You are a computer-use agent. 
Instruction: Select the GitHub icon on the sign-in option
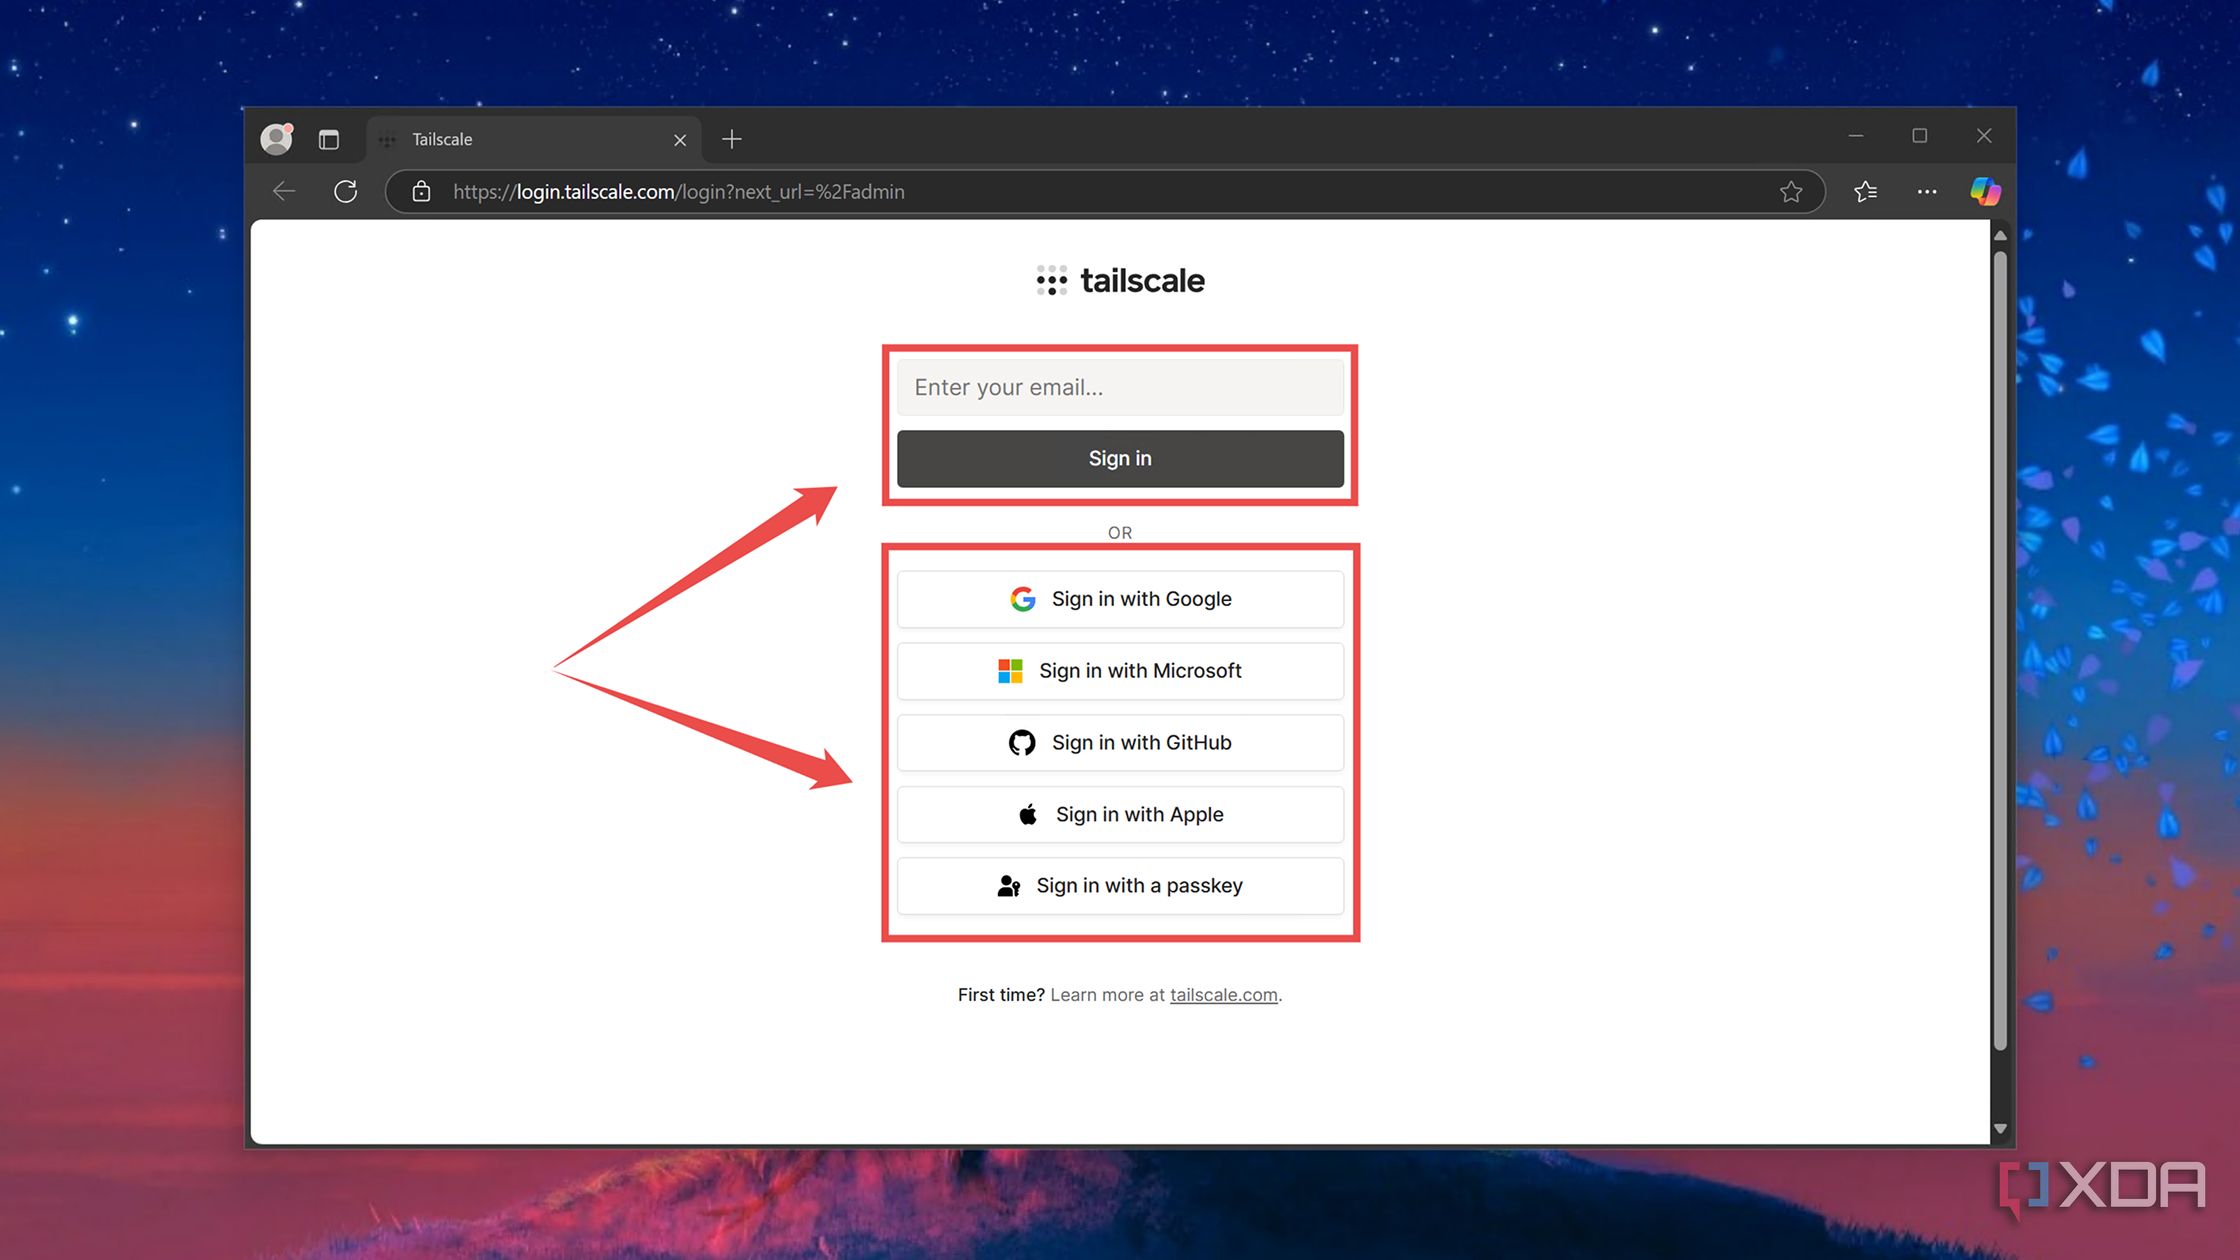click(1022, 742)
